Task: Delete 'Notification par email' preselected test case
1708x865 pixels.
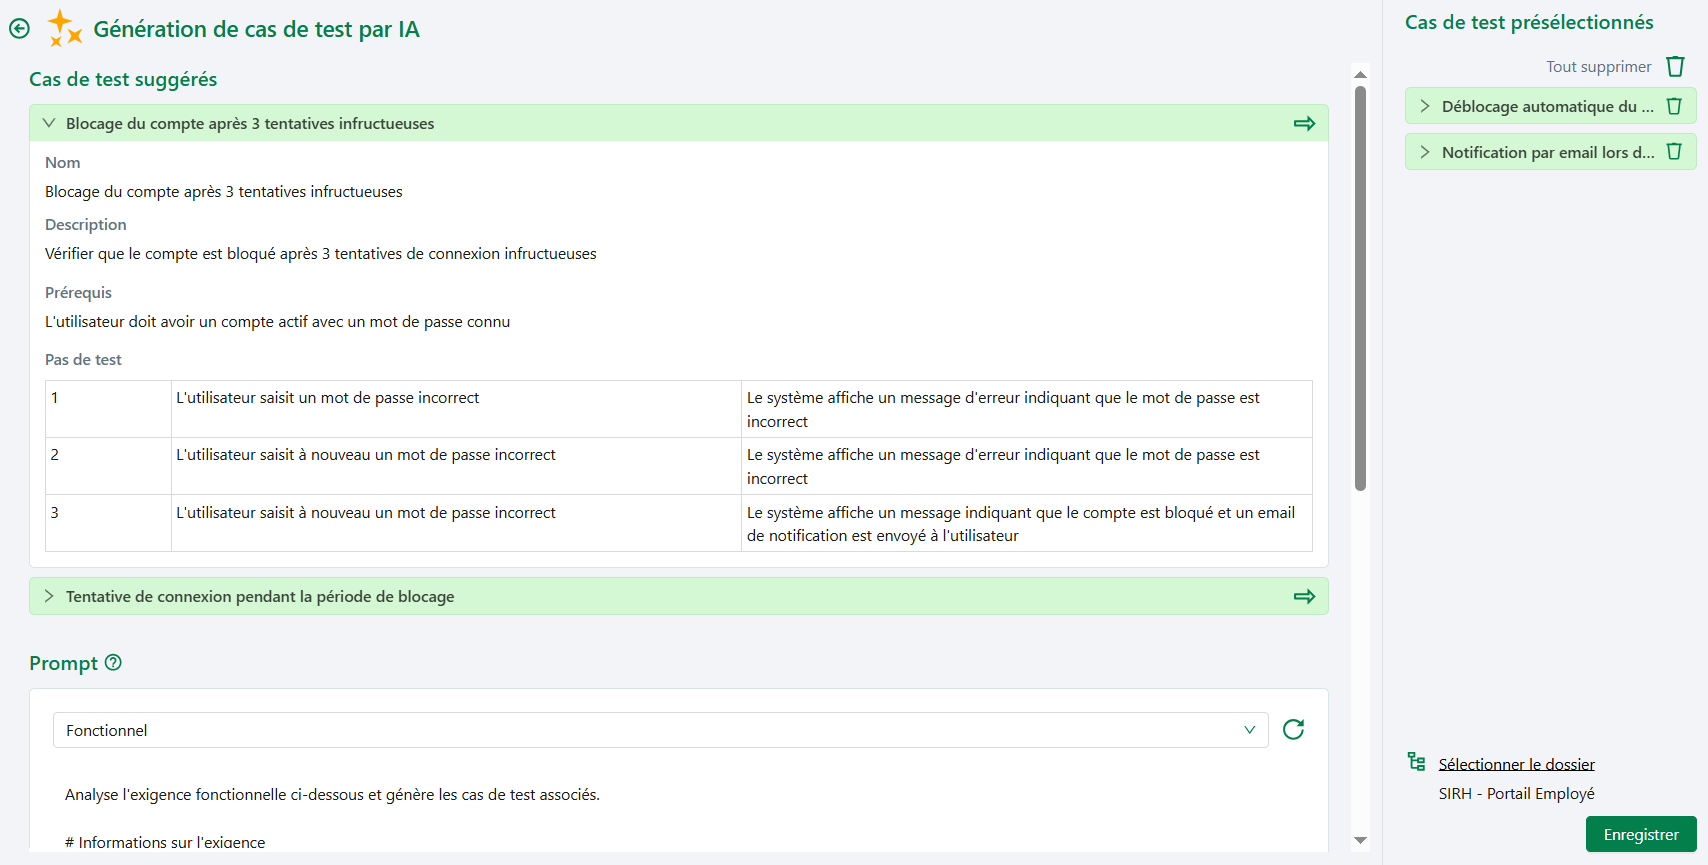Action: click(x=1674, y=152)
